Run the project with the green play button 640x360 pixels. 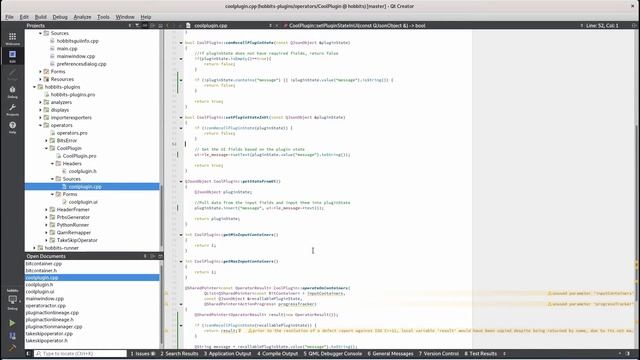(12, 323)
